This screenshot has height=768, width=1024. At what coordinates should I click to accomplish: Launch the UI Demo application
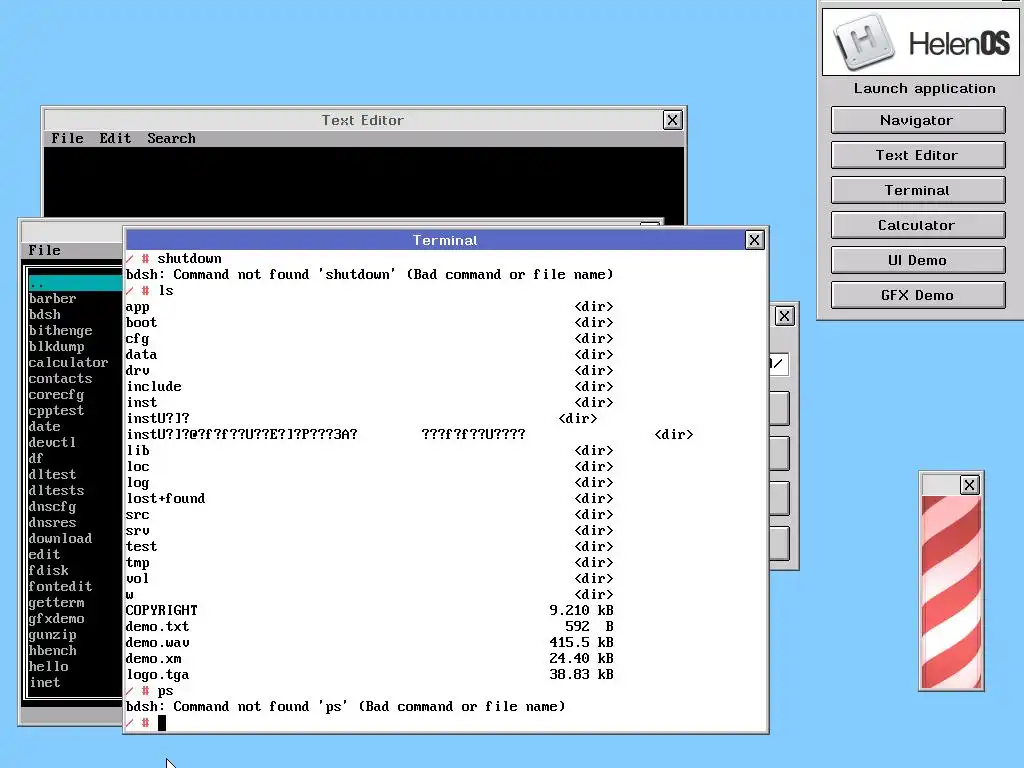pos(918,260)
